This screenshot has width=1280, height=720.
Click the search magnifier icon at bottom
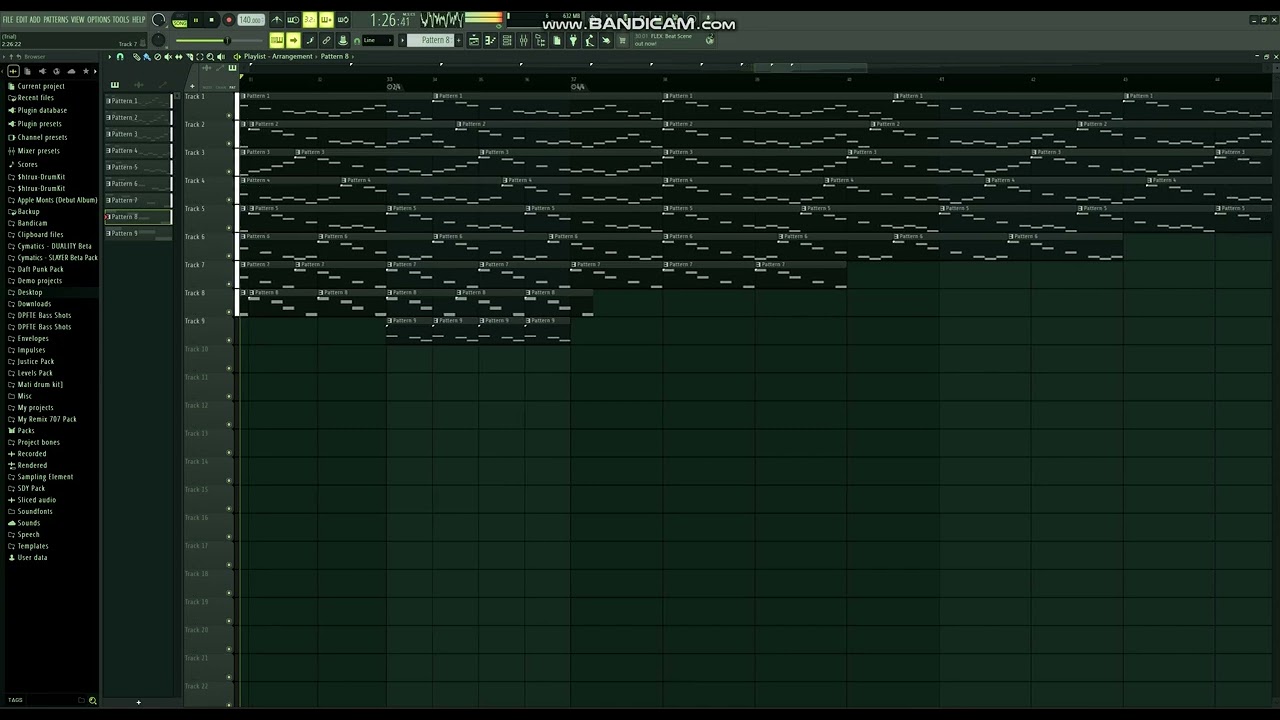(93, 701)
